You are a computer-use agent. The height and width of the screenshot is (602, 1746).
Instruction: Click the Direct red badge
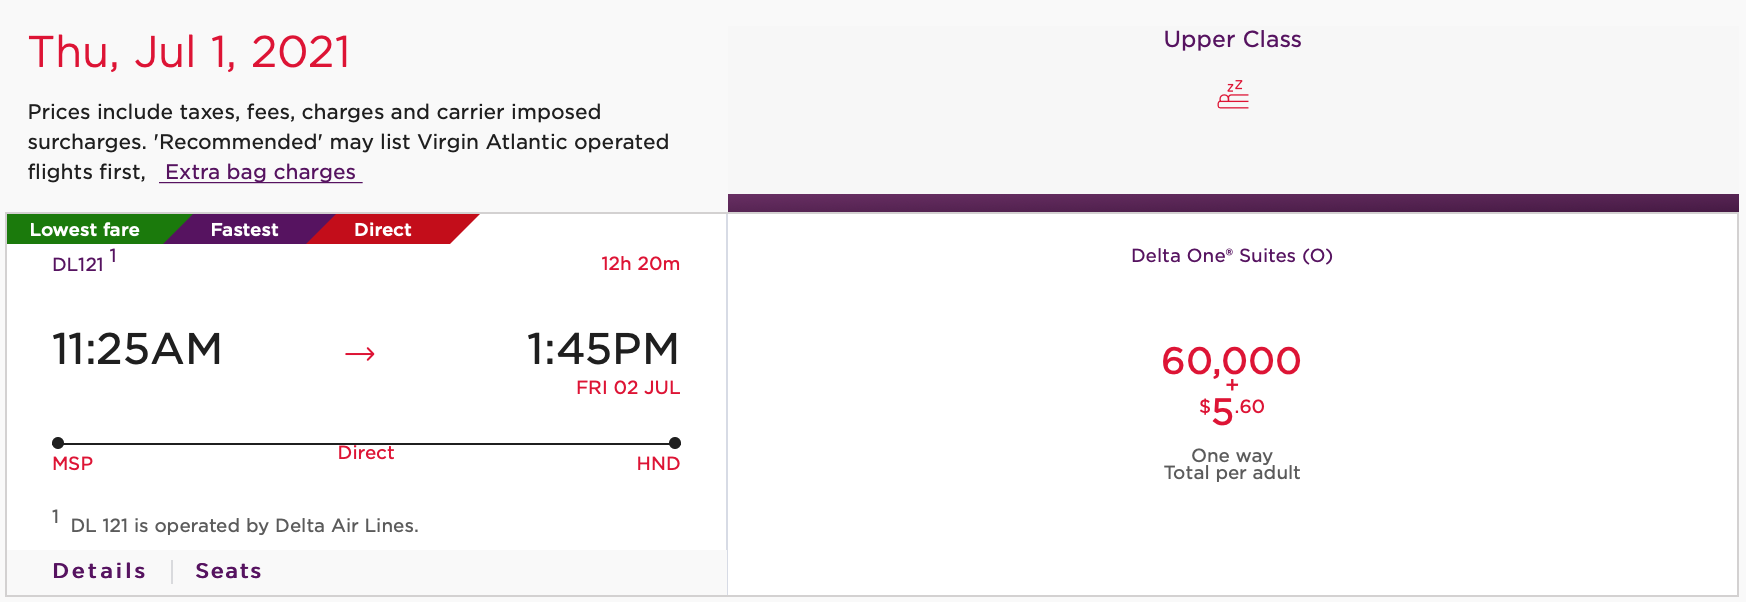point(382,229)
